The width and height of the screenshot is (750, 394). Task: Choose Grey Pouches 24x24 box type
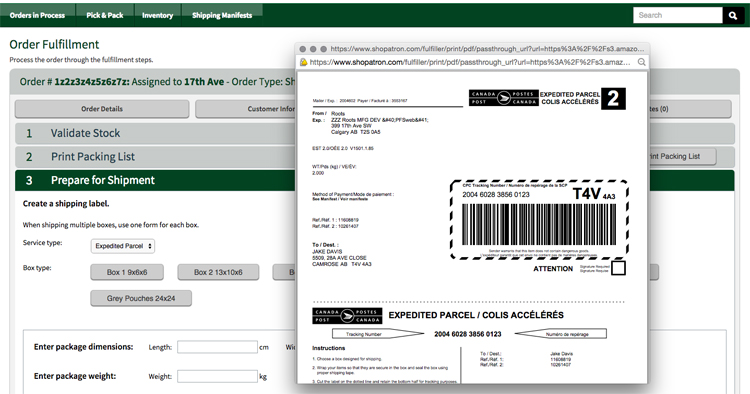click(x=141, y=298)
